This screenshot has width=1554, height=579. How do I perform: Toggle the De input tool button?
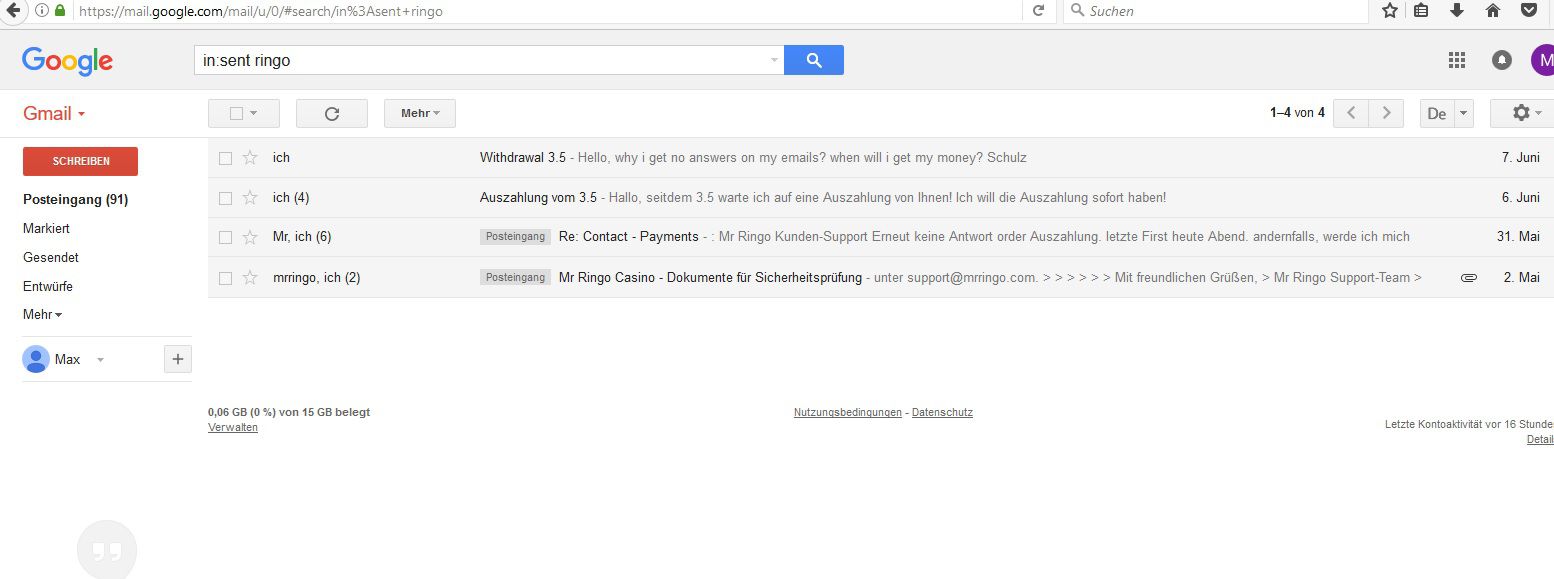(x=1437, y=113)
